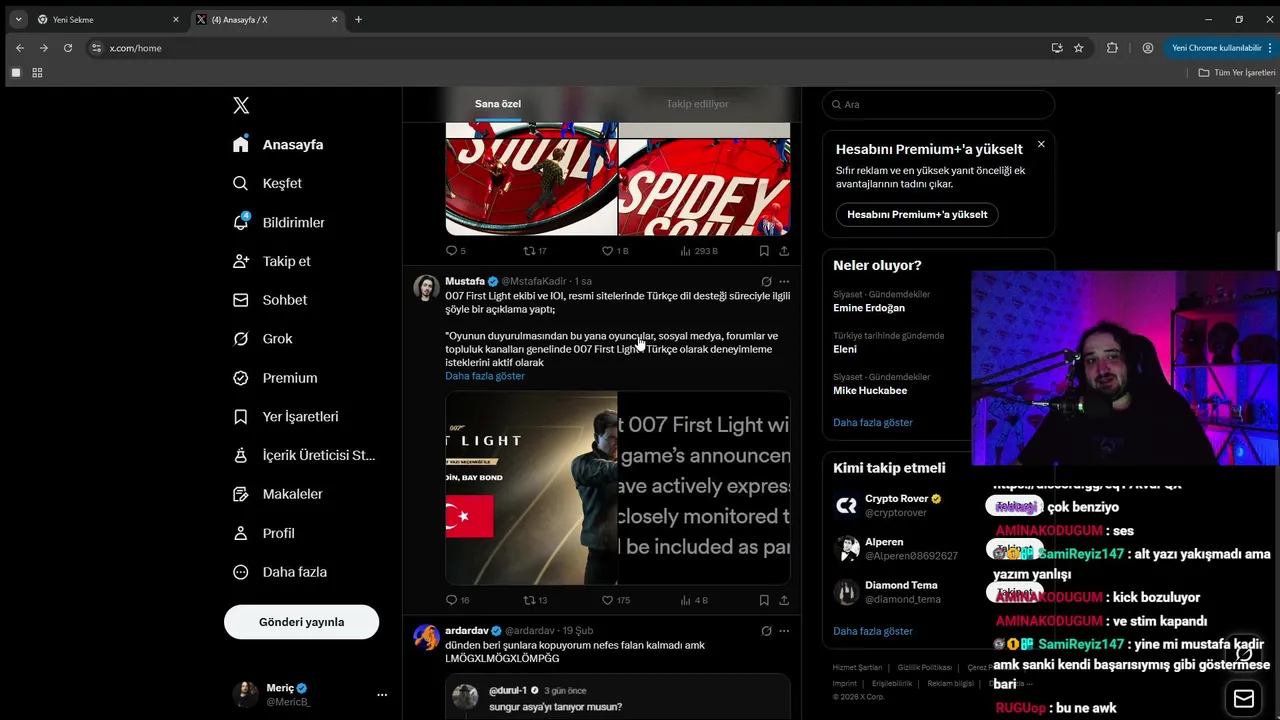Like Mustafa's post with 175 likes

(x=616, y=600)
